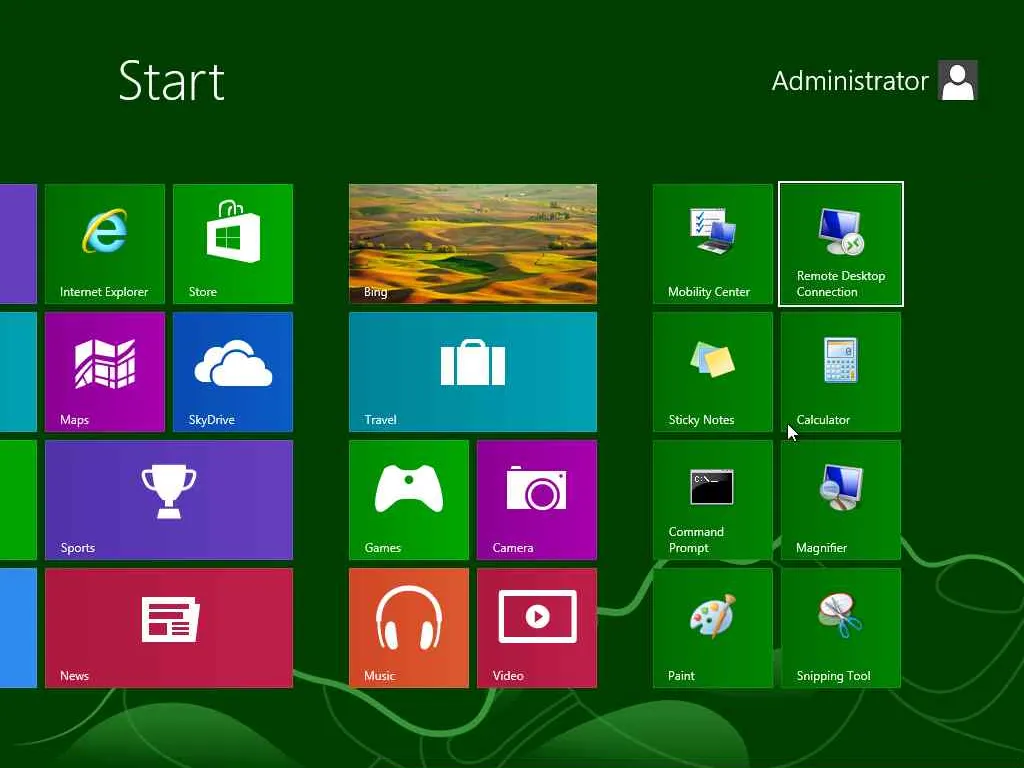Open the Music tile
Image resolution: width=1024 pixels, height=768 pixels.
pos(409,628)
